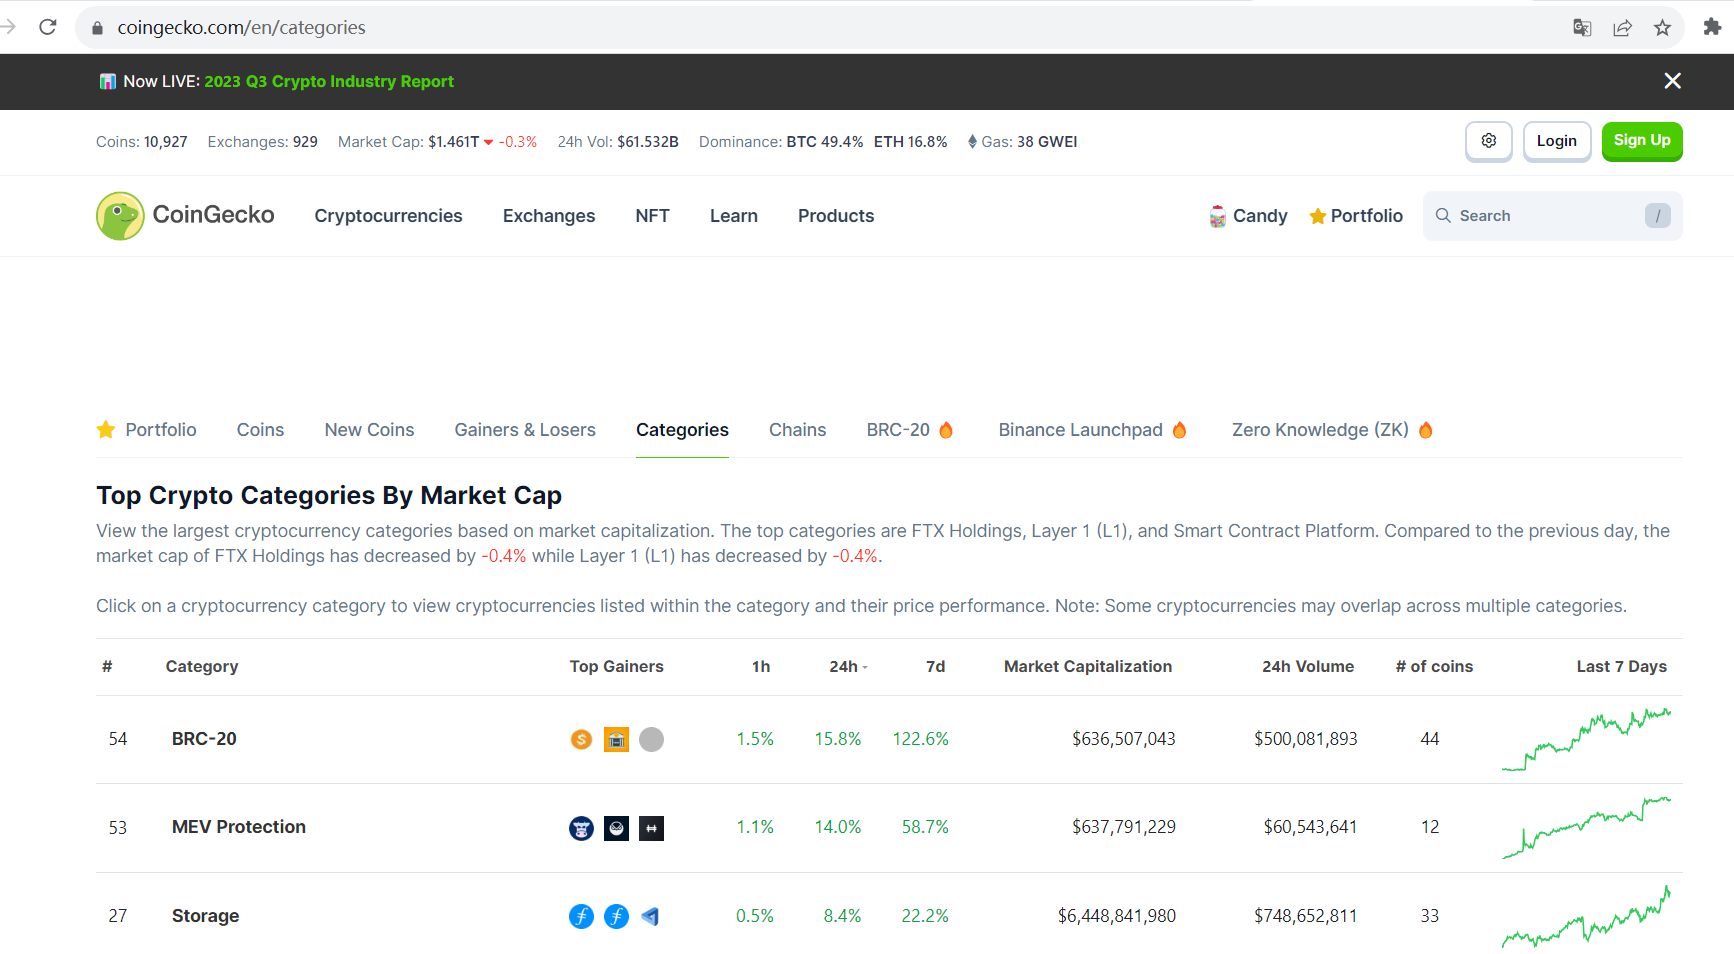Click the green Sign Up button
This screenshot has height=954, width=1734.
pyautogui.click(x=1642, y=141)
